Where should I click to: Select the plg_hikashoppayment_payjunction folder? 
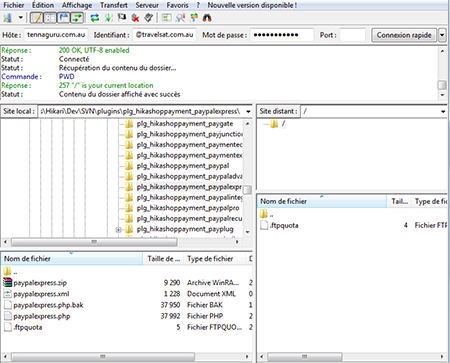point(189,134)
